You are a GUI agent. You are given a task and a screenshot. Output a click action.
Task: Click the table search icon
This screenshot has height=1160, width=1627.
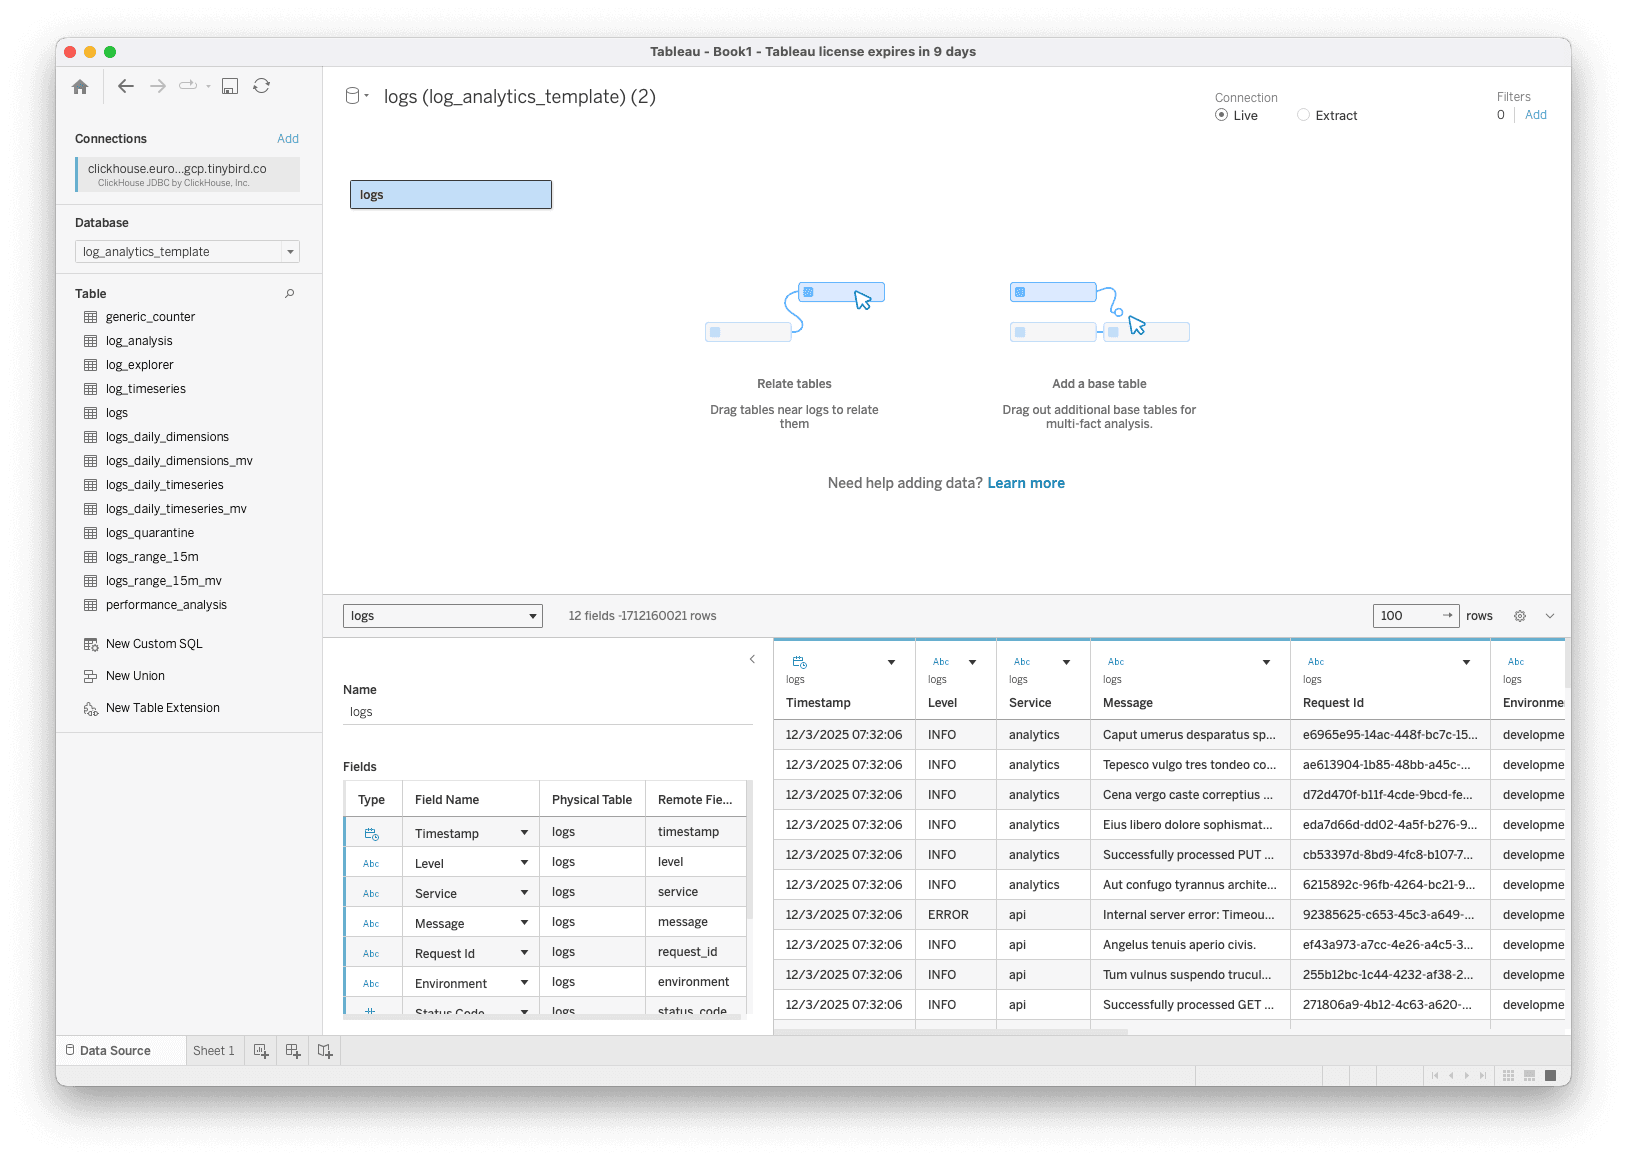[289, 293]
